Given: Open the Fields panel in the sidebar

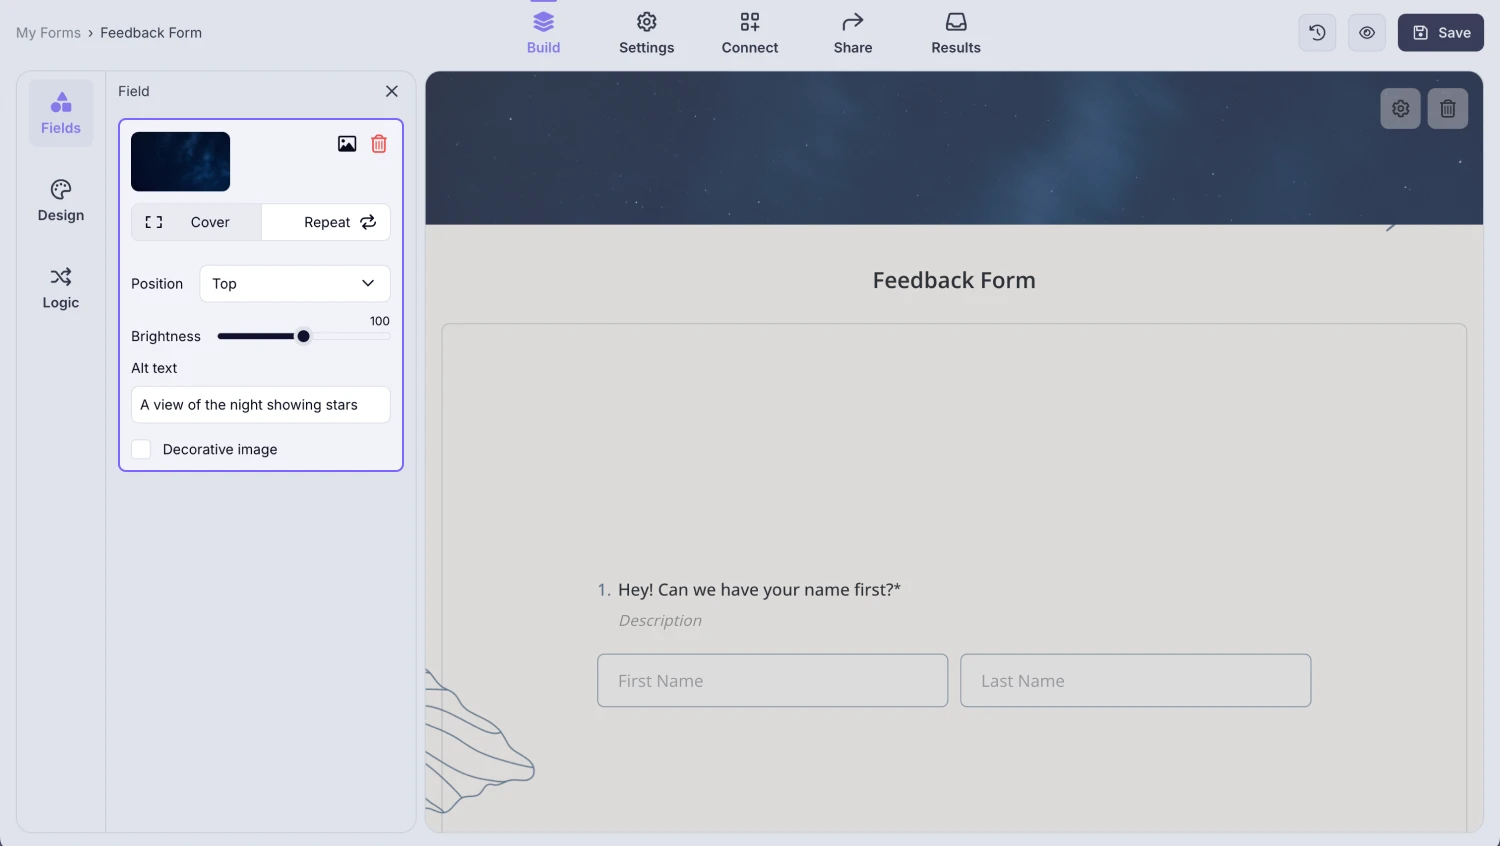Looking at the screenshot, I should (60, 112).
